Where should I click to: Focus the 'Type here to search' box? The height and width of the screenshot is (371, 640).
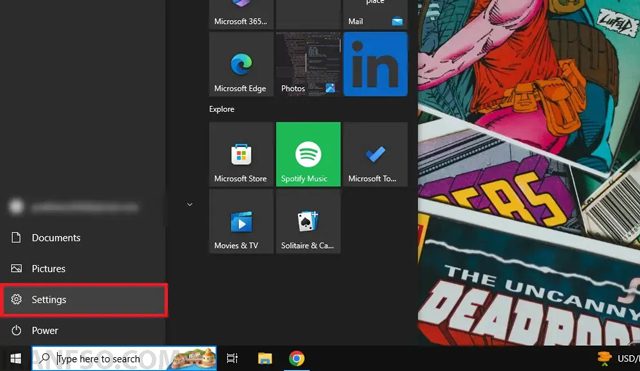[124, 358]
